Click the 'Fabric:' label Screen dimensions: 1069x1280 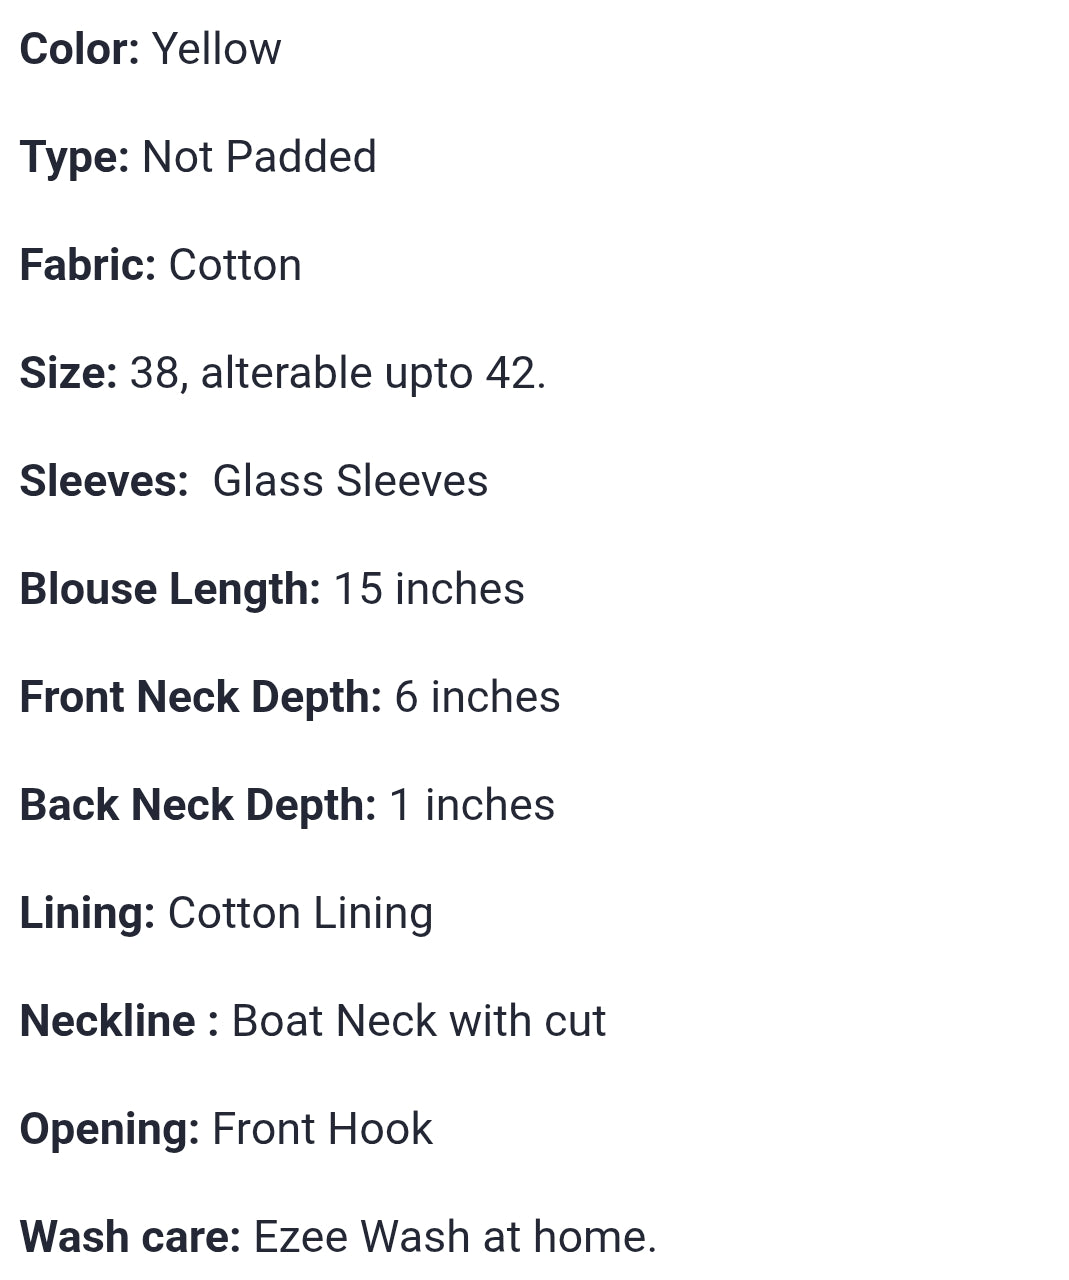pyautogui.click(x=88, y=265)
